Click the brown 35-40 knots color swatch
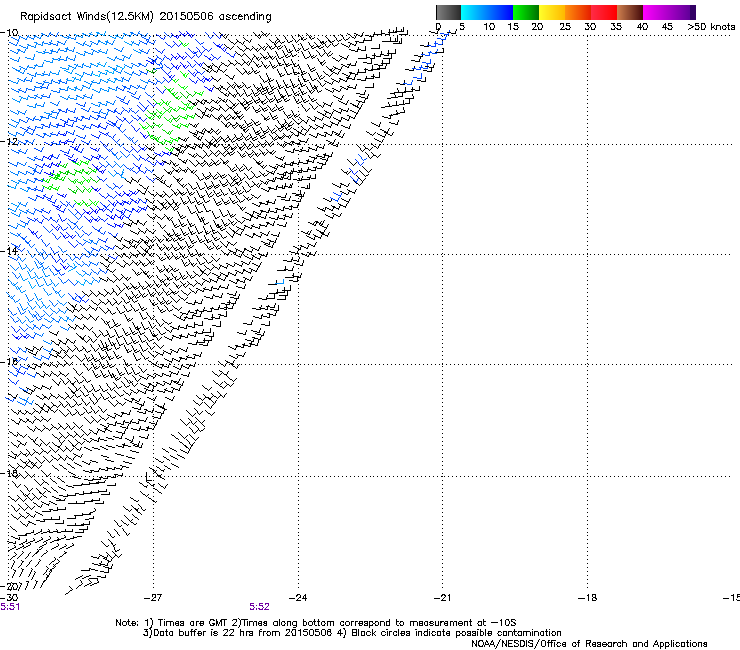The width and height of the screenshot is (740, 650). (630, 12)
